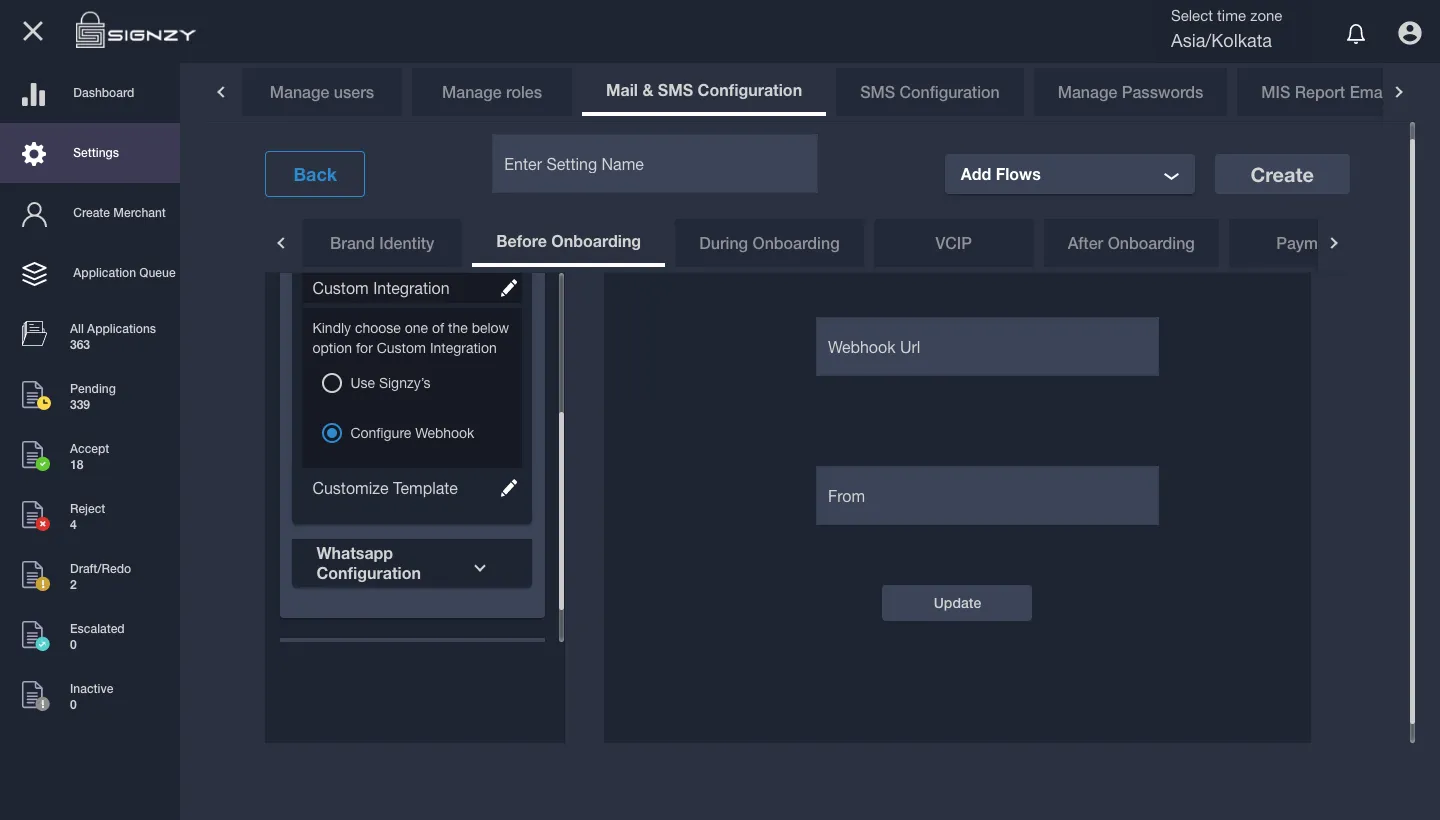The height and width of the screenshot is (820, 1440).
Task: Edit Customize Template with pencil icon
Action: pos(509,488)
